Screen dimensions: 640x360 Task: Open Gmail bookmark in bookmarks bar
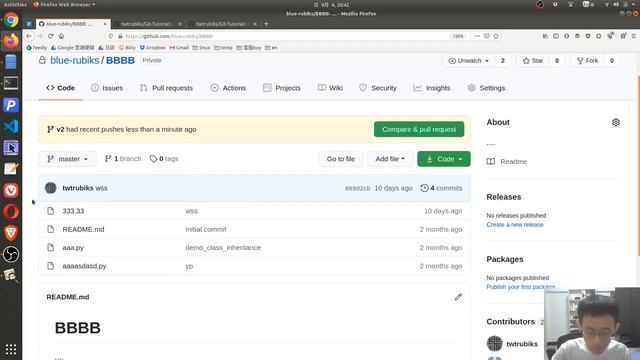click(x=179, y=47)
